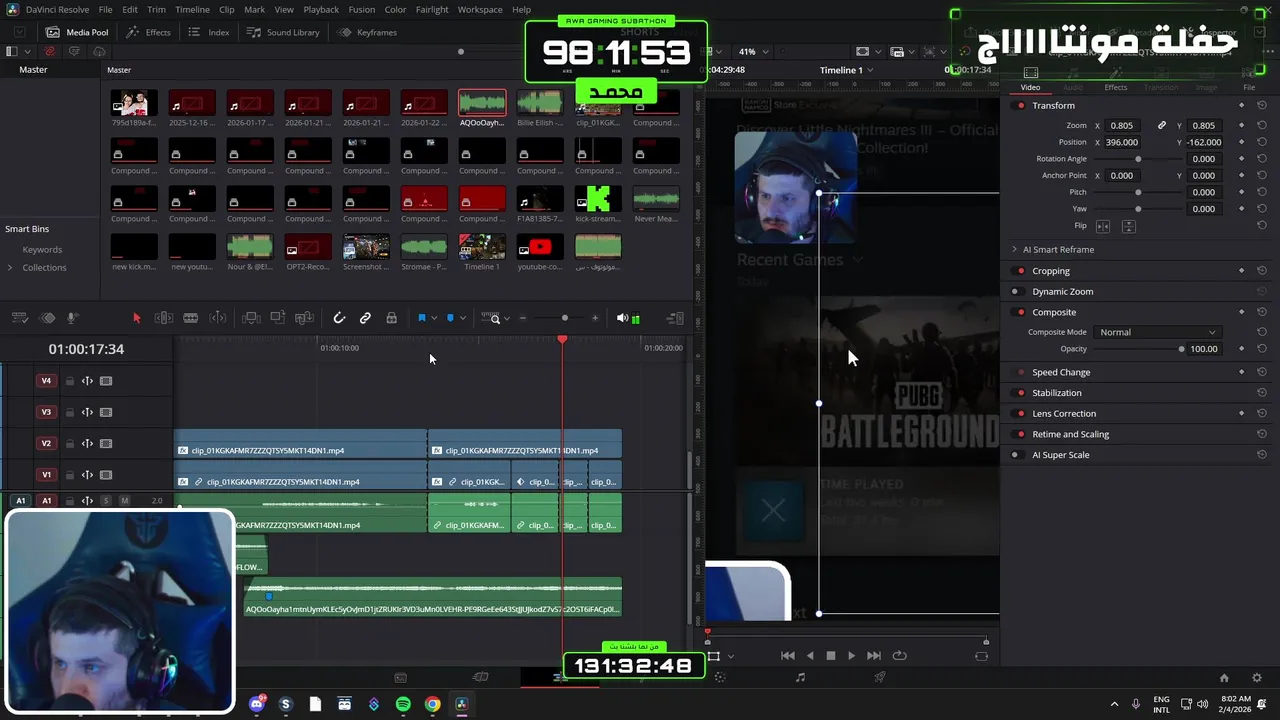Open the Workspace menu
This screenshot has width=1280, height=720.
coord(480,9)
